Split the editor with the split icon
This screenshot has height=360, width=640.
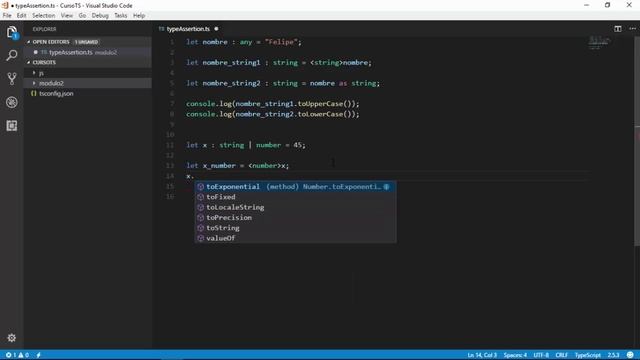tap(618, 29)
